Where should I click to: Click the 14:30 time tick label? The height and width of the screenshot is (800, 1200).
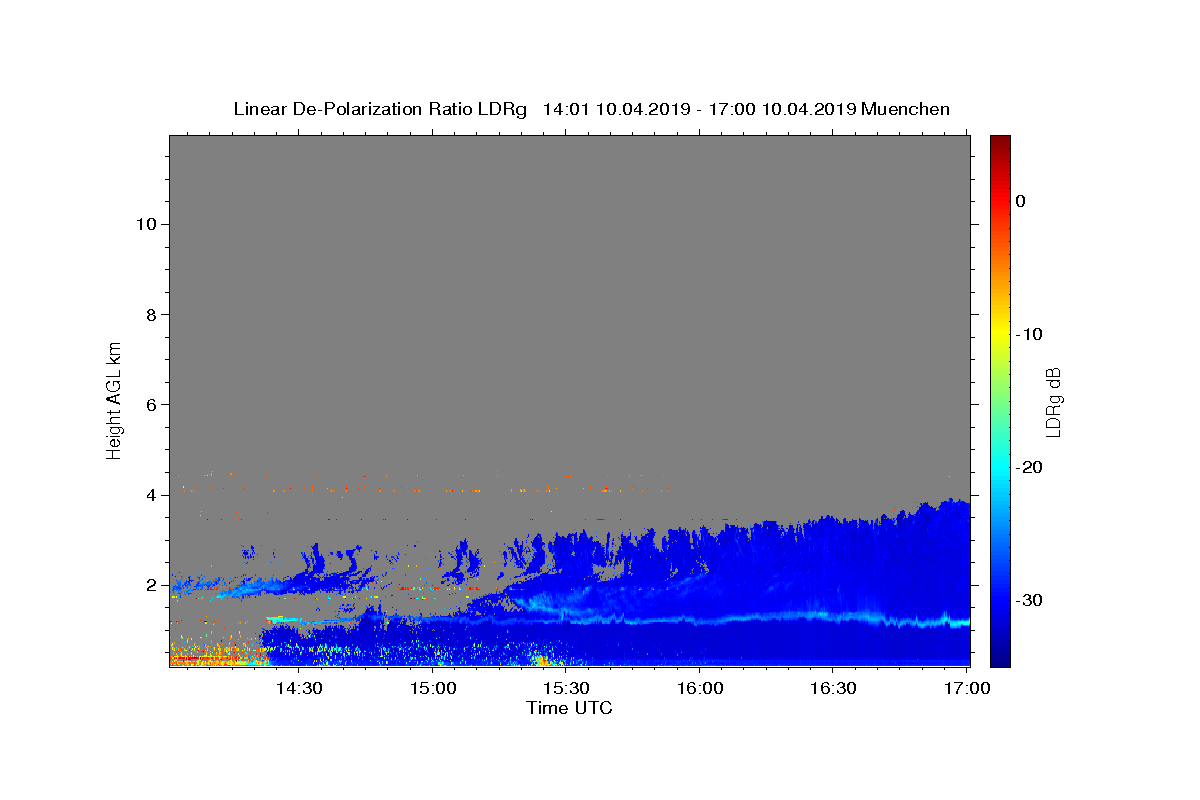298,688
